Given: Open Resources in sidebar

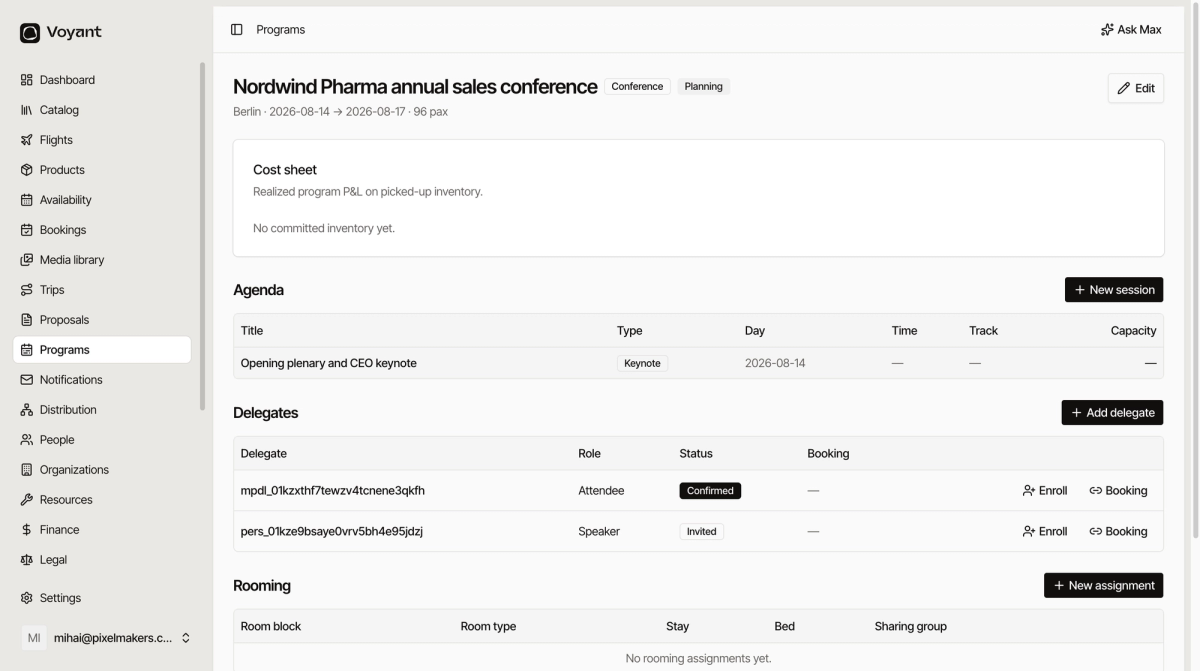Looking at the screenshot, I should click(x=102, y=500).
